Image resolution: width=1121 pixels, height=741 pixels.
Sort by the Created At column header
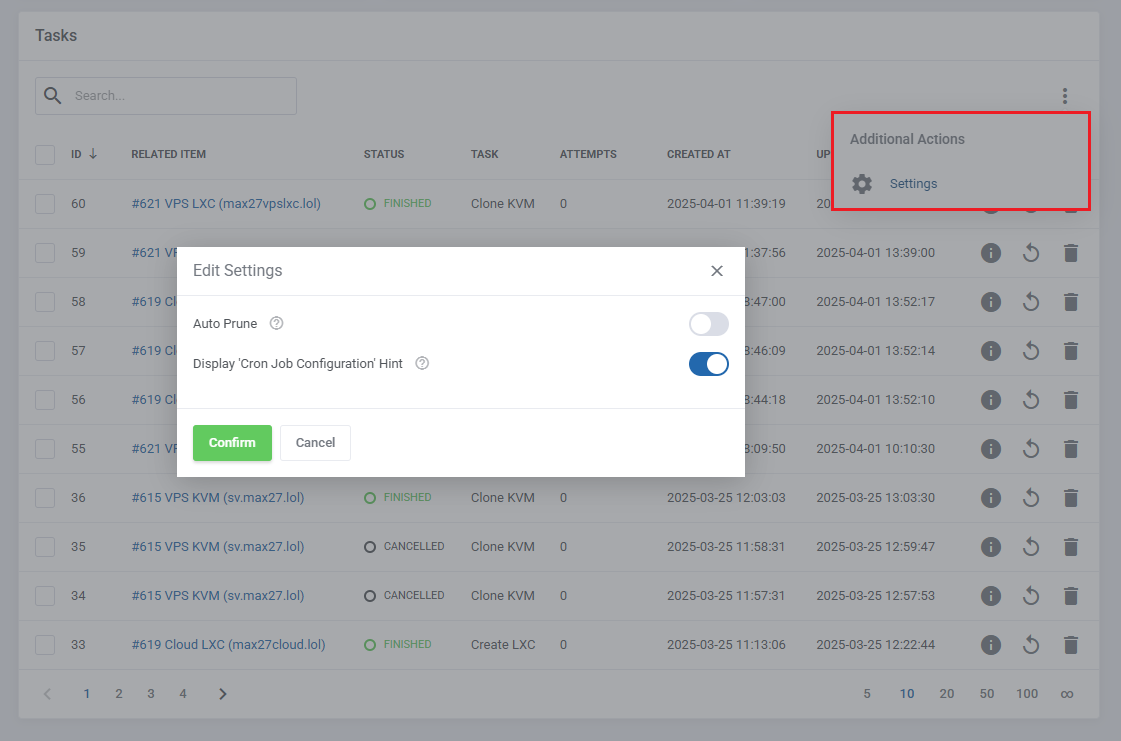point(698,154)
